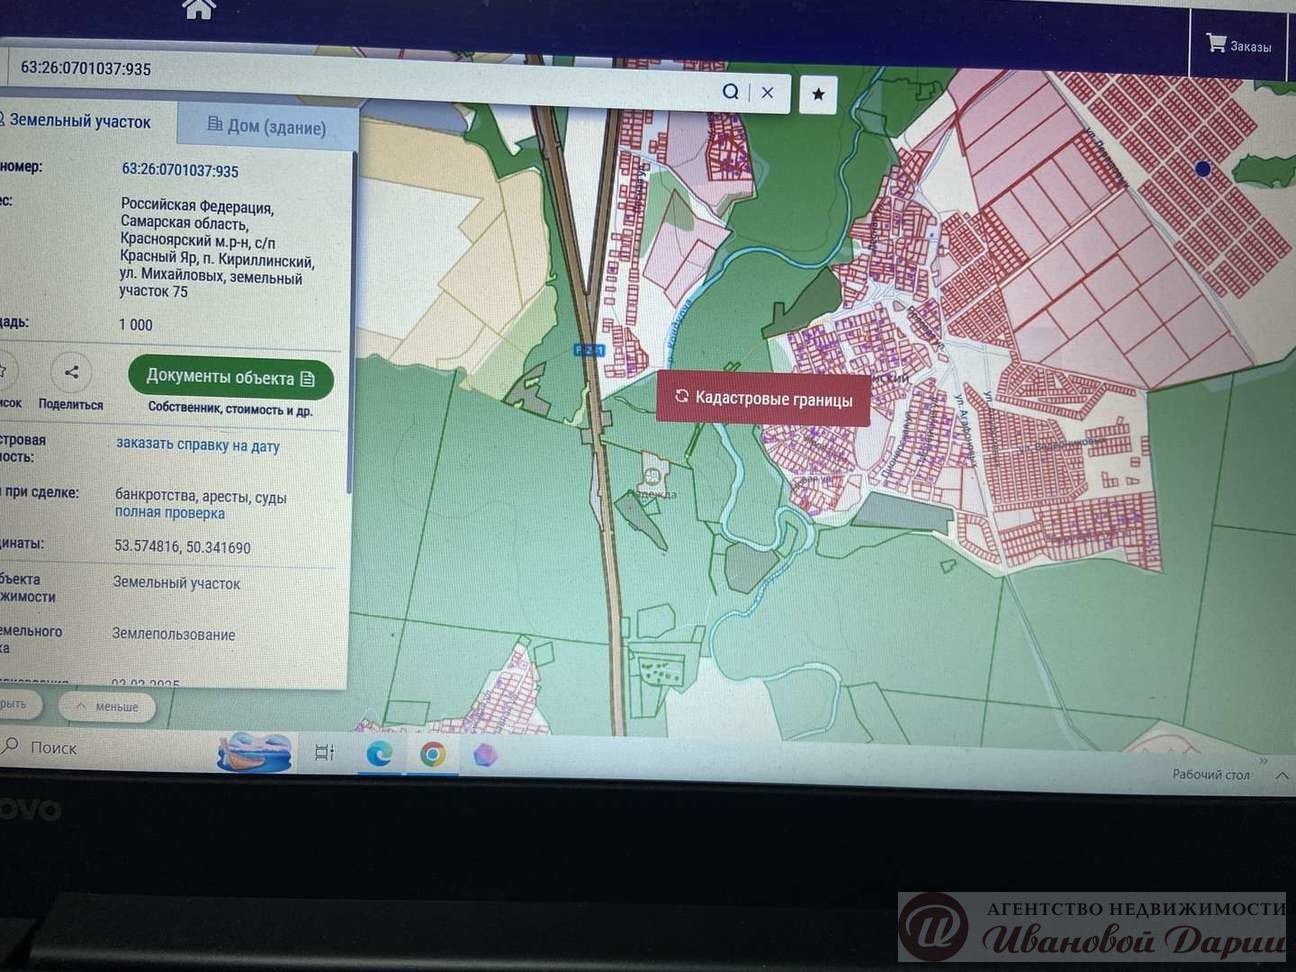Click the Поделиться share icon

71,374
